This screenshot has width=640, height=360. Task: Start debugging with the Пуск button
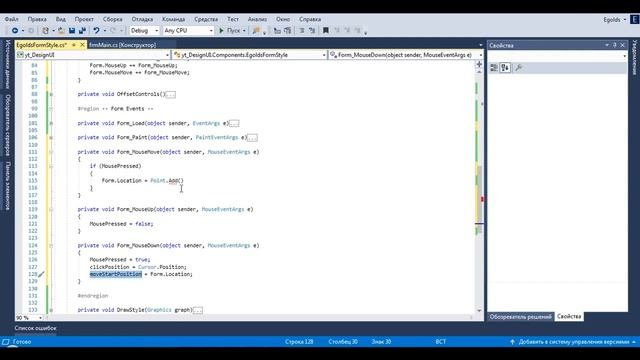click(230, 31)
